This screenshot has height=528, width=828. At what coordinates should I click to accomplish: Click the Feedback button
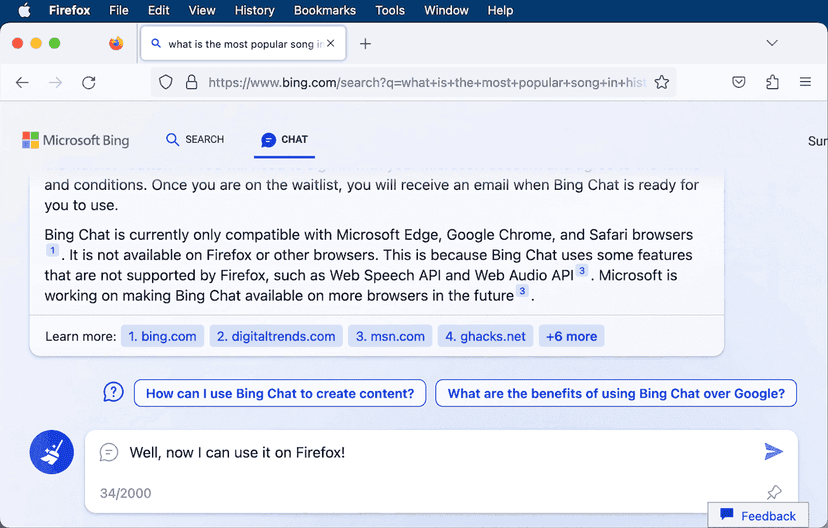coord(758,516)
